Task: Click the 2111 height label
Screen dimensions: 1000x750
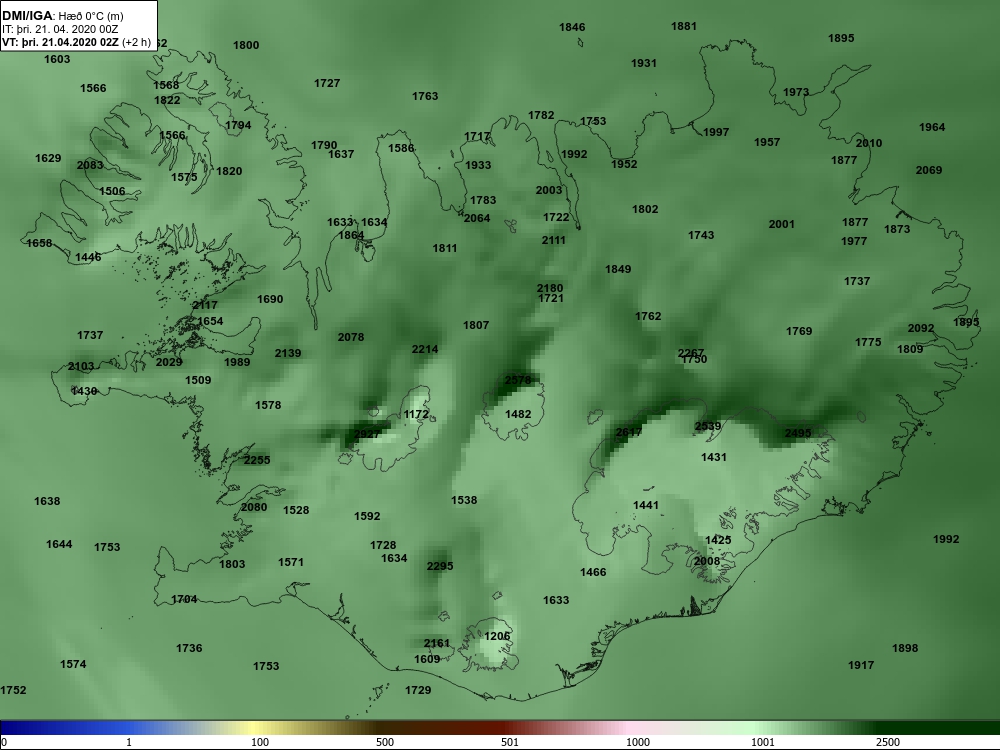Action: [x=554, y=240]
